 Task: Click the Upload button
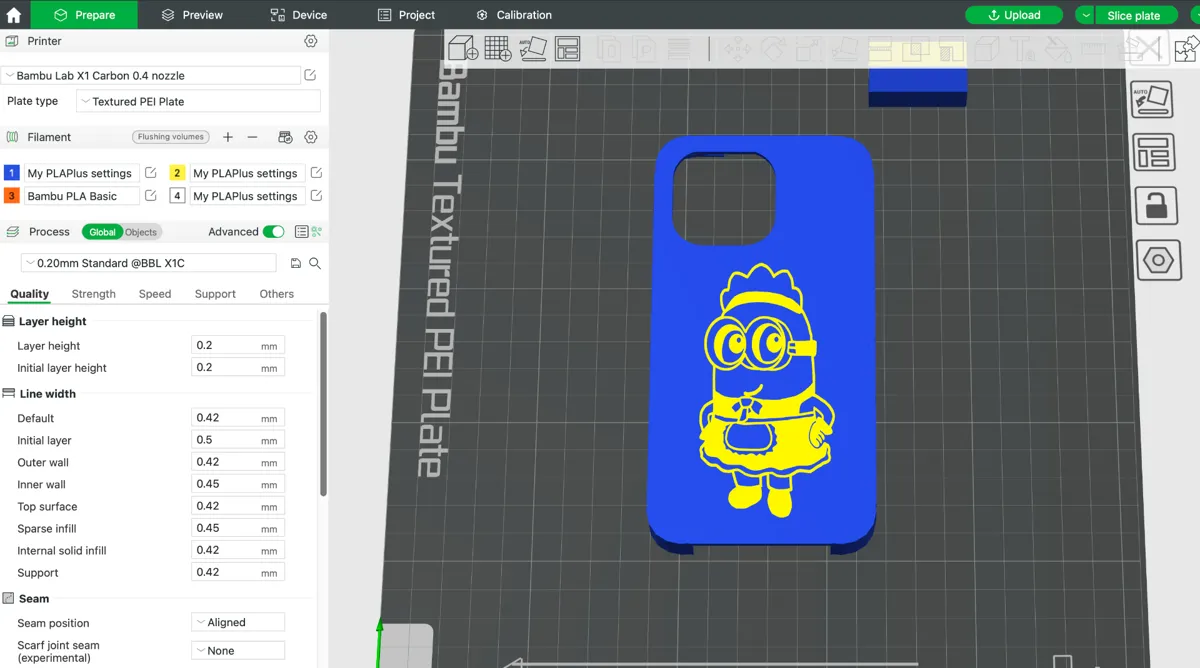1014,15
